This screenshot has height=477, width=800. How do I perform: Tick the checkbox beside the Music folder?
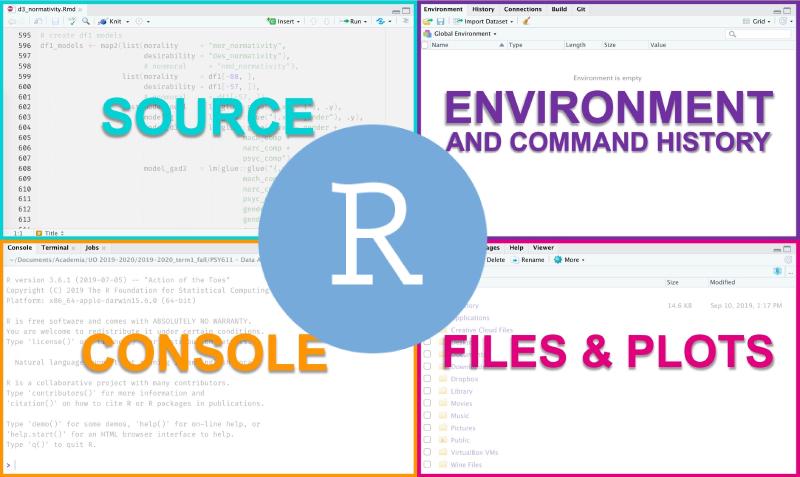[428, 415]
